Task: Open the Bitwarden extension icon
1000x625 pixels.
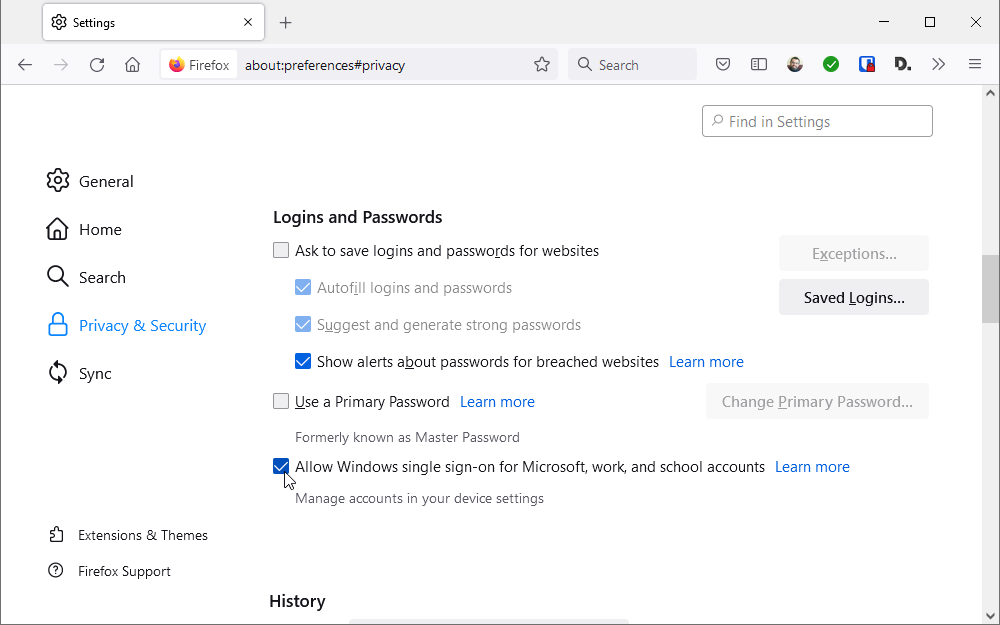Action: 867,64
